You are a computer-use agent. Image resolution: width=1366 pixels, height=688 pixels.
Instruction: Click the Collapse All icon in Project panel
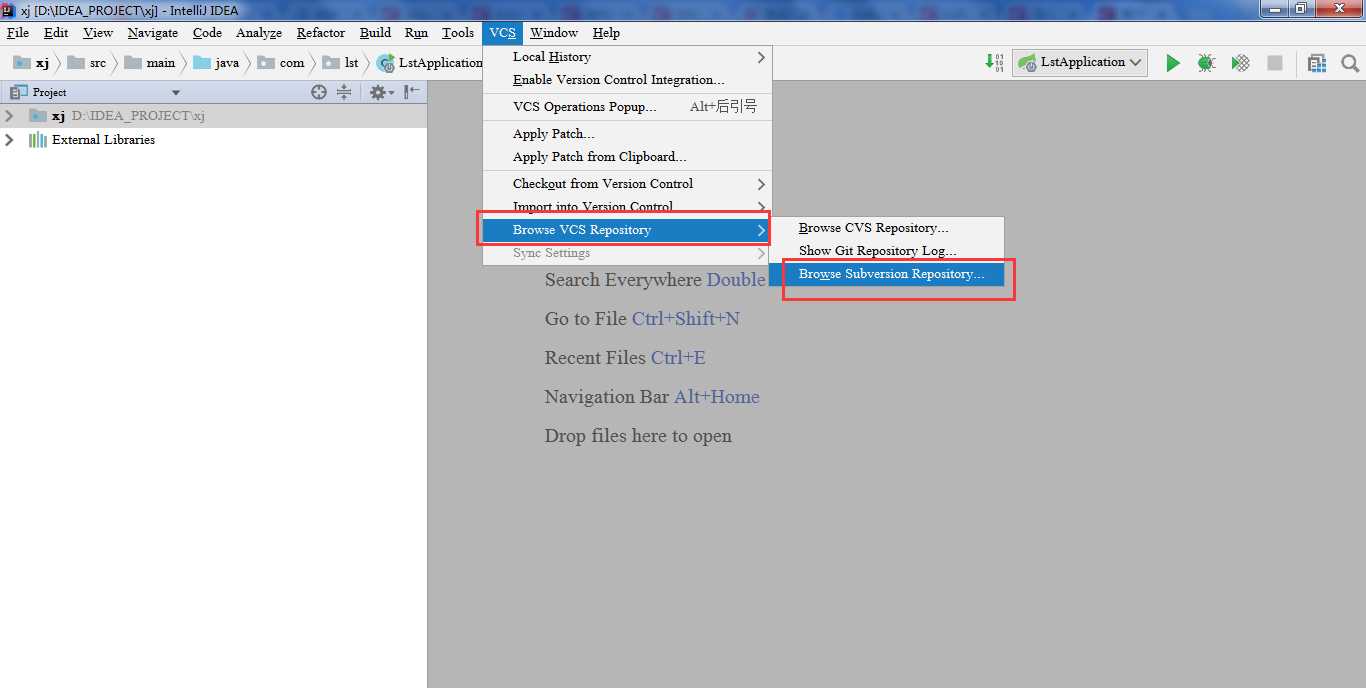click(x=344, y=92)
